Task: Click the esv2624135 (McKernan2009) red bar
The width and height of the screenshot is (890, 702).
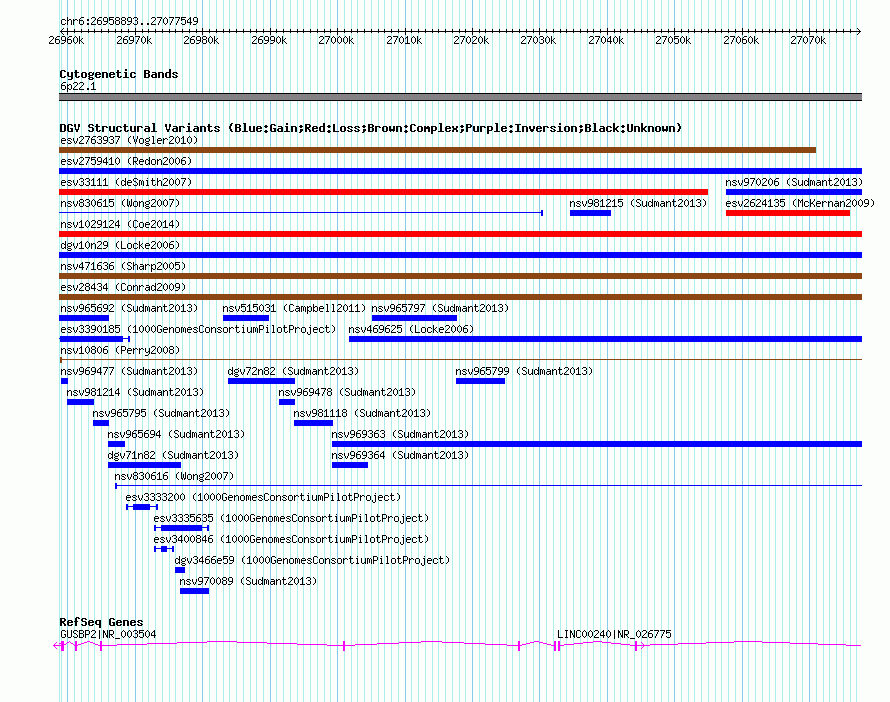Action: pos(788,213)
